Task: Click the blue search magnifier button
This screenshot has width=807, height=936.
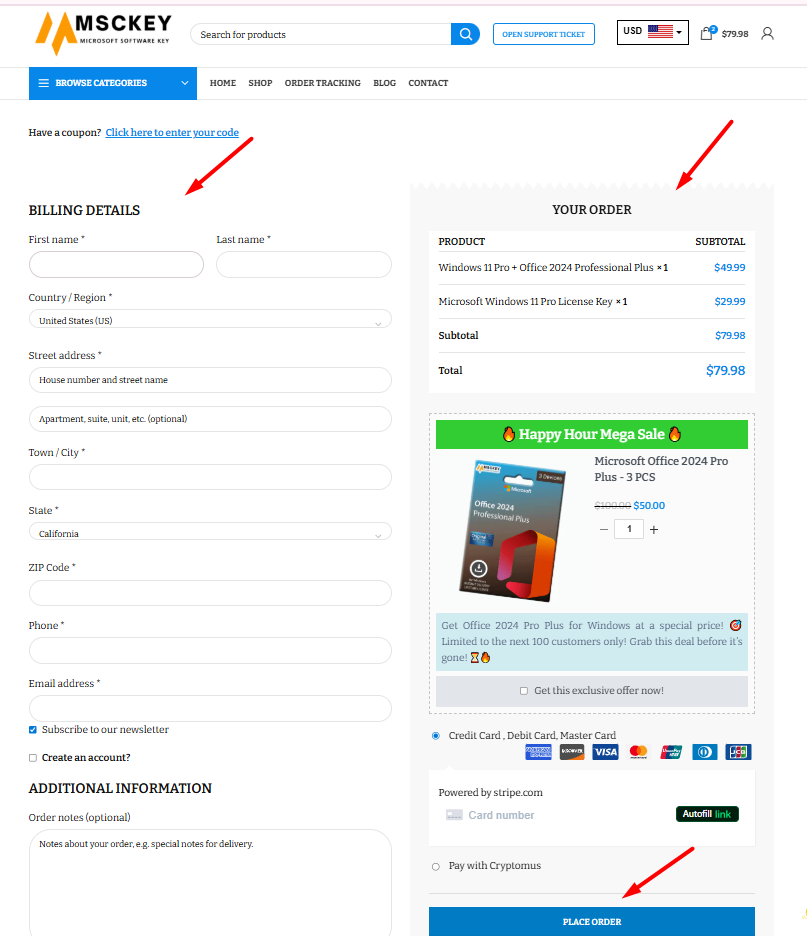Action: [x=466, y=34]
